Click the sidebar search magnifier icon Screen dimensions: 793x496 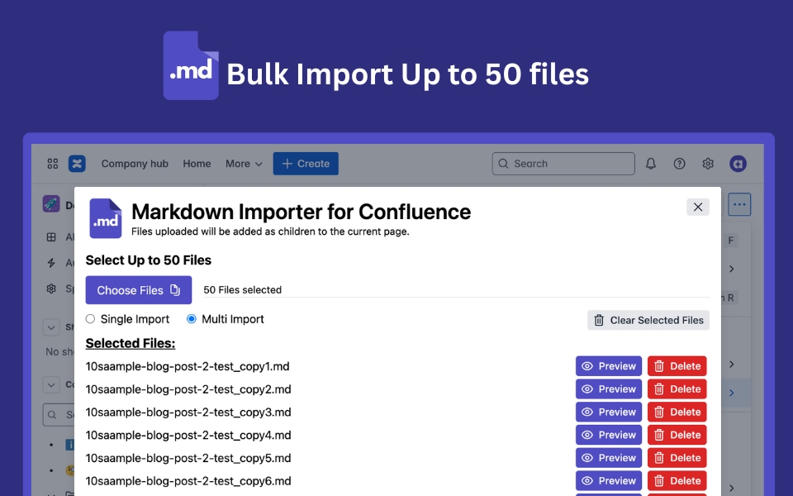tap(52, 415)
